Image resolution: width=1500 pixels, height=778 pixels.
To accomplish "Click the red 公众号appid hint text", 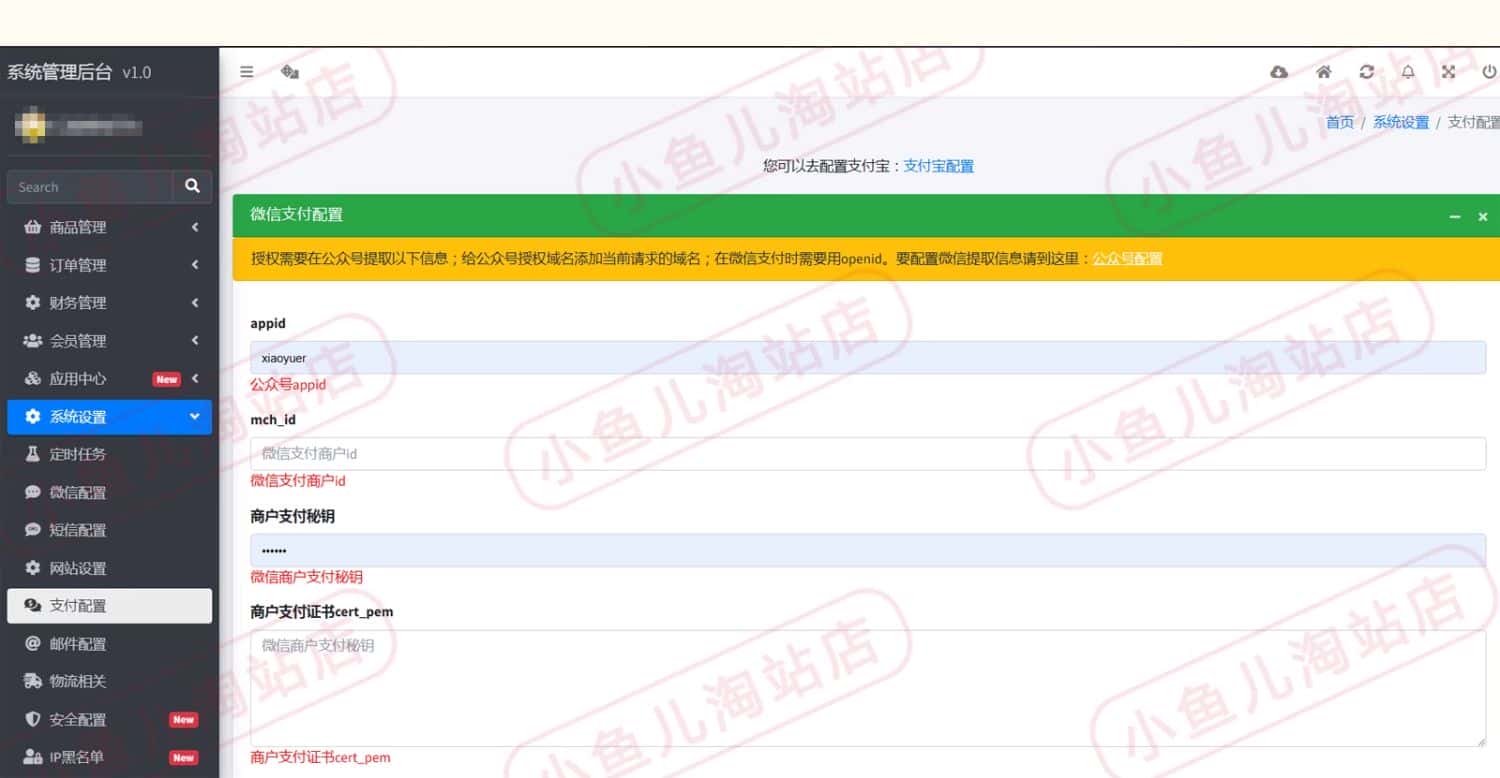I will (x=288, y=384).
